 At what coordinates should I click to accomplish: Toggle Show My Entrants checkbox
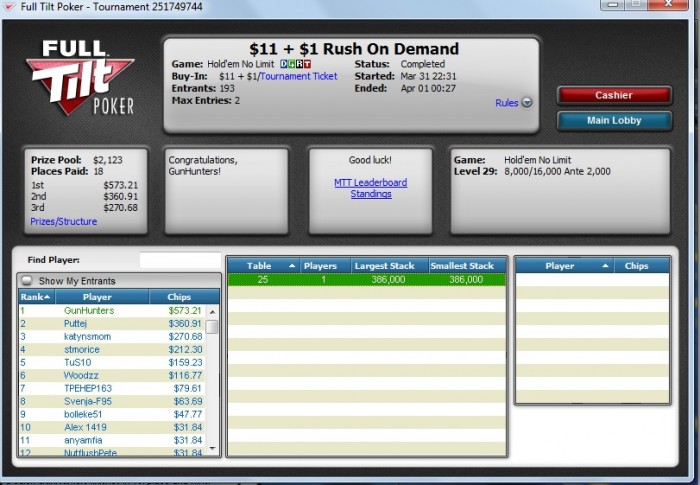27,281
